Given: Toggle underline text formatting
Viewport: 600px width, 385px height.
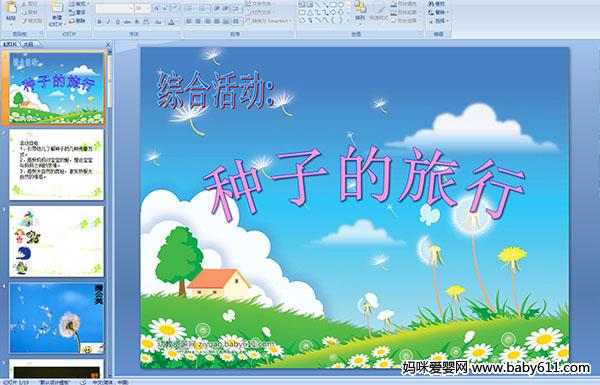Looking at the screenshot, I should 117,22.
